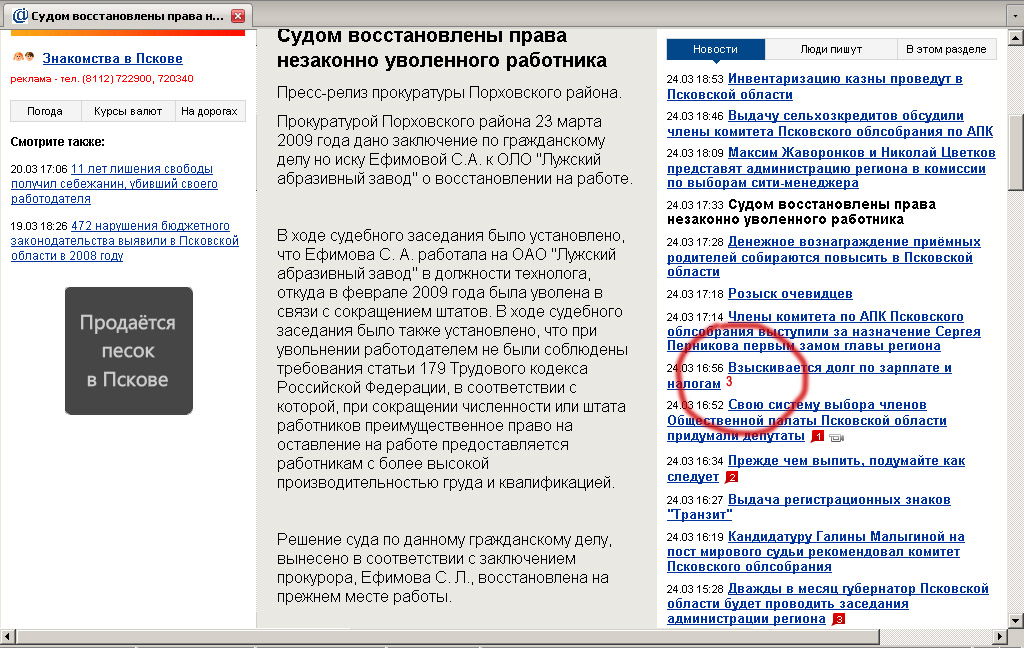Open Дважды в месяц губернатор link

click(x=827, y=604)
